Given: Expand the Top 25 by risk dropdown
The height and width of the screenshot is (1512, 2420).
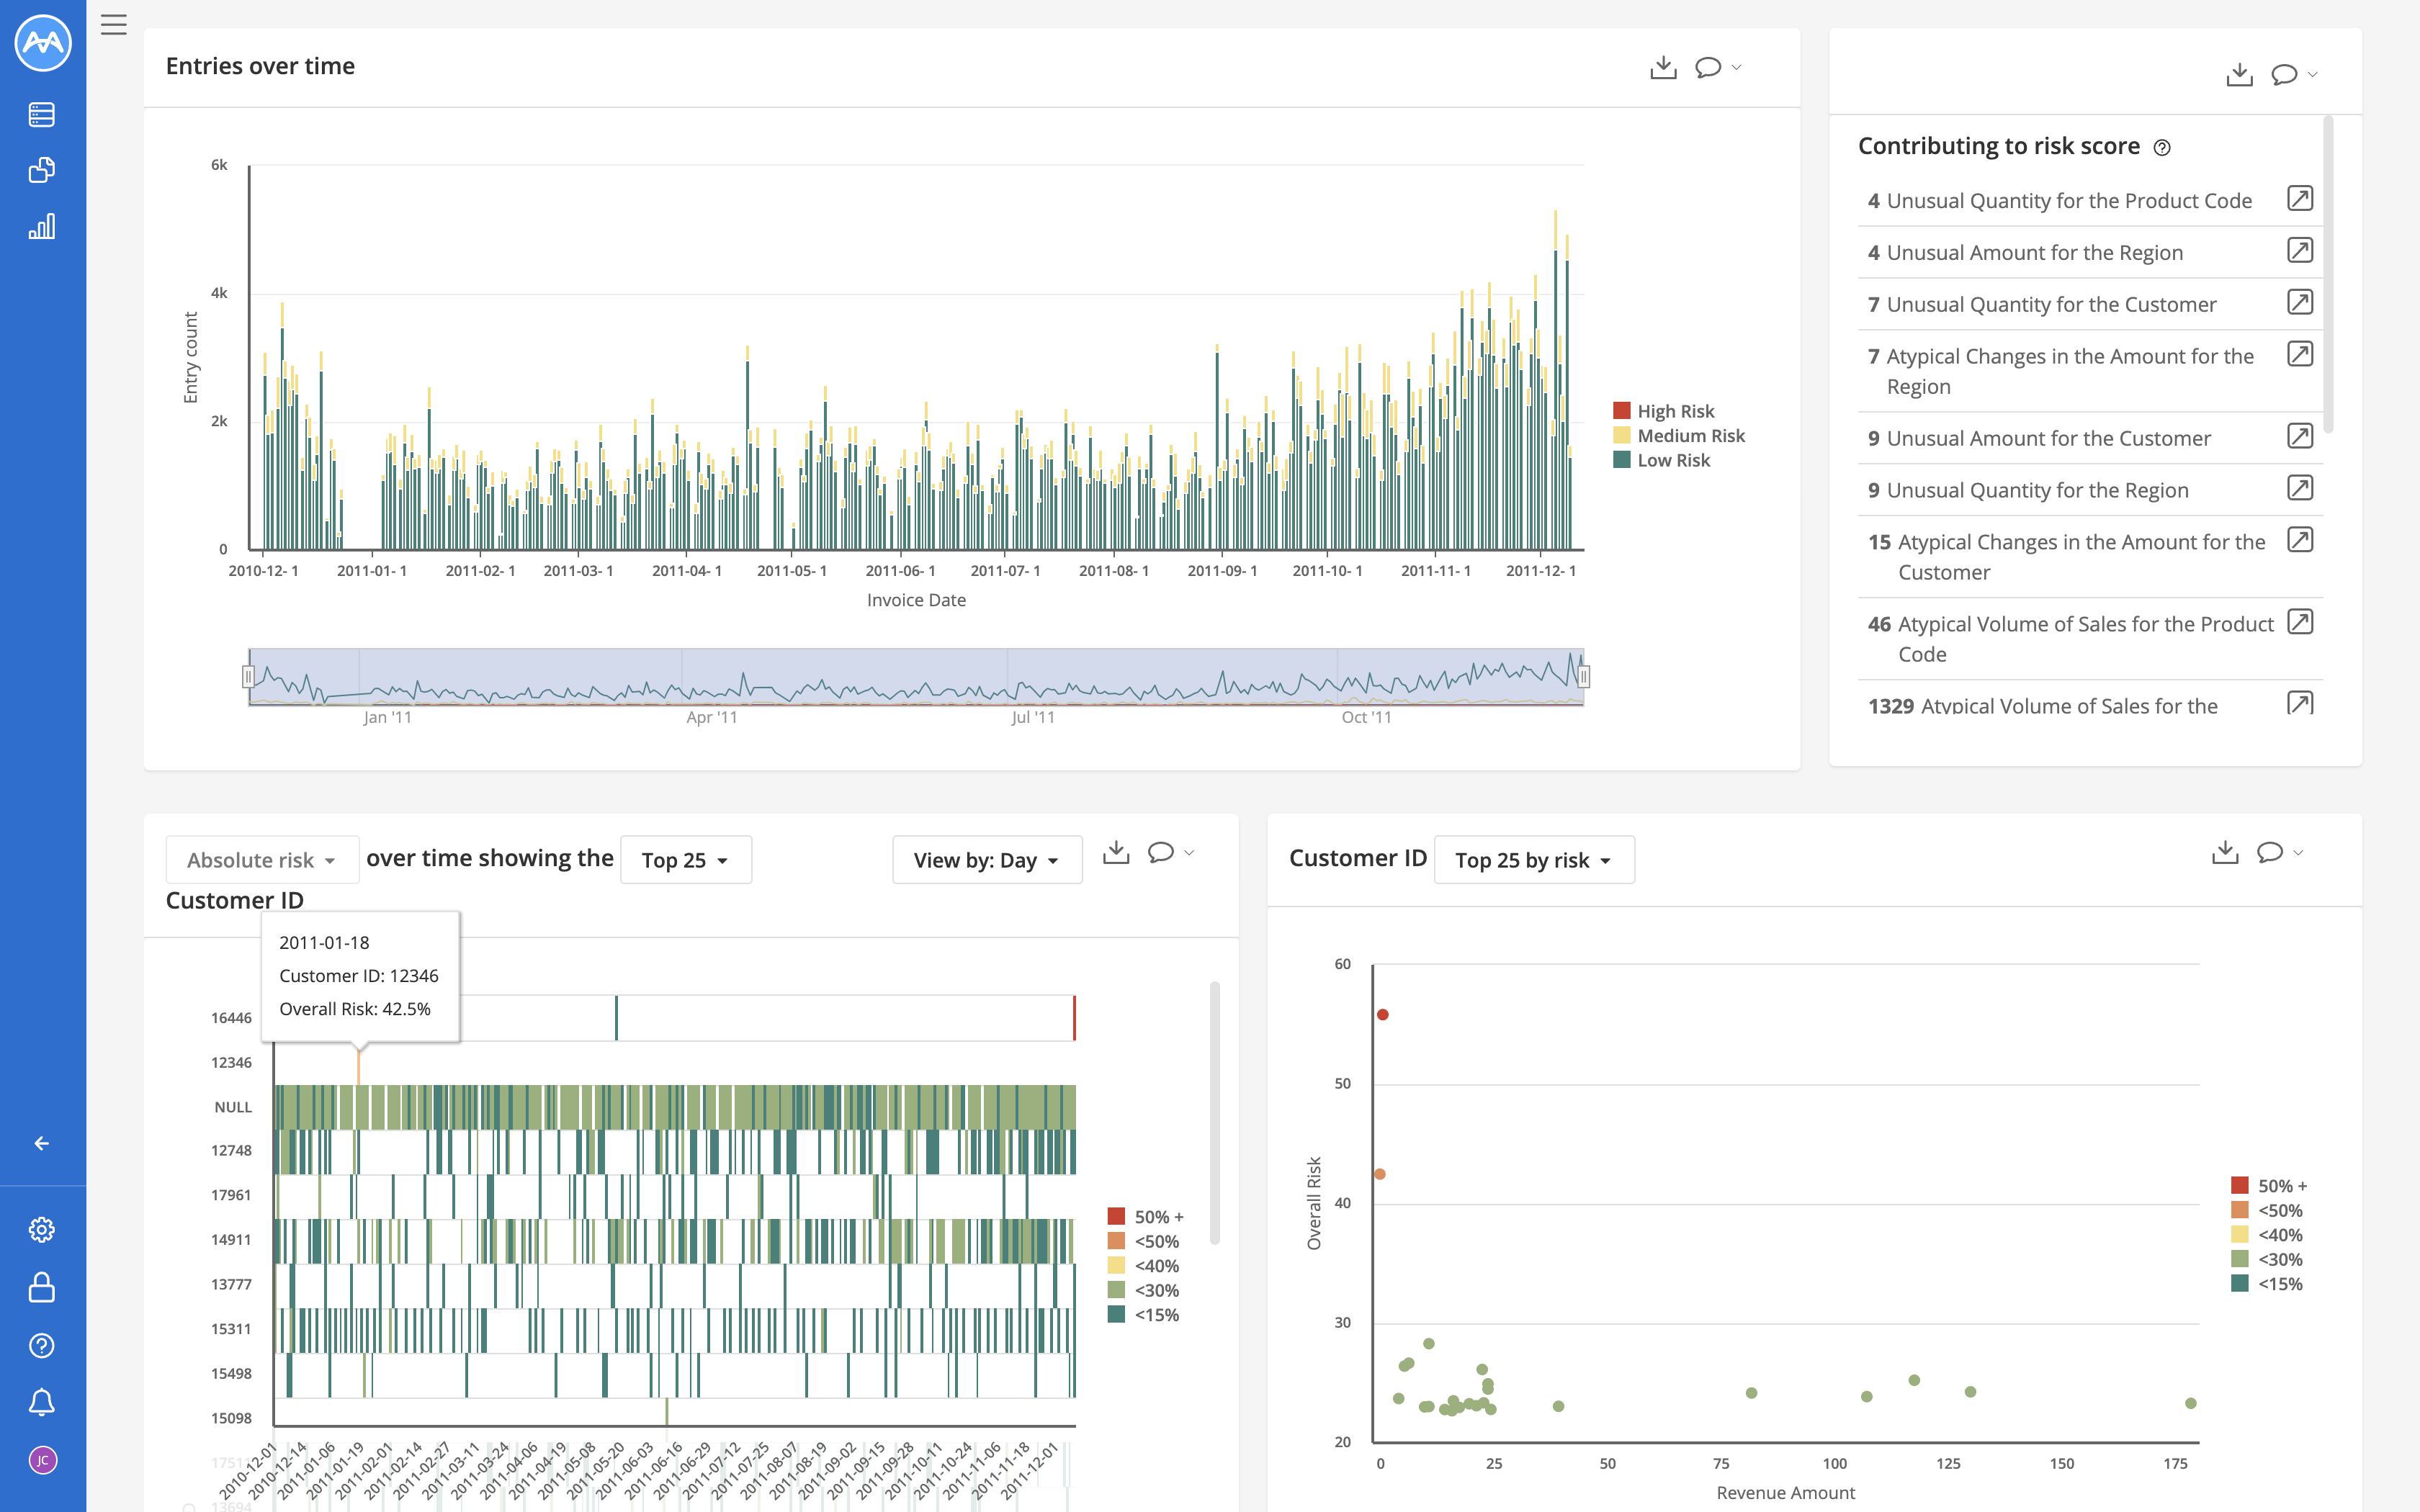Looking at the screenshot, I should click(x=1533, y=859).
